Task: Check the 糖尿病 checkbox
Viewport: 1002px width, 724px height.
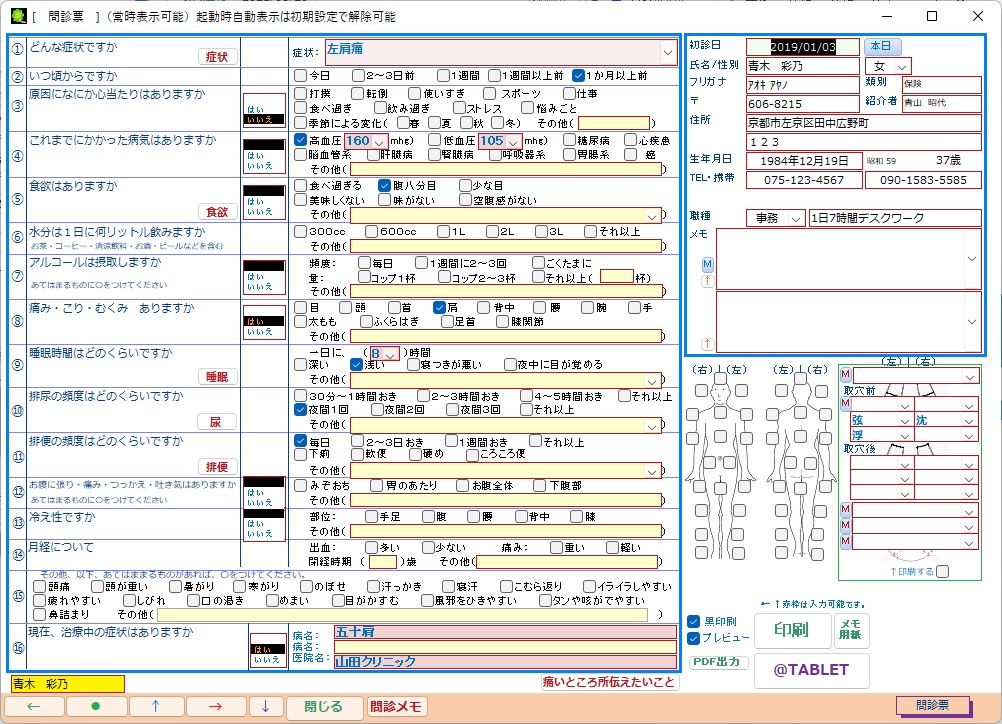Action: (x=569, y=139)
